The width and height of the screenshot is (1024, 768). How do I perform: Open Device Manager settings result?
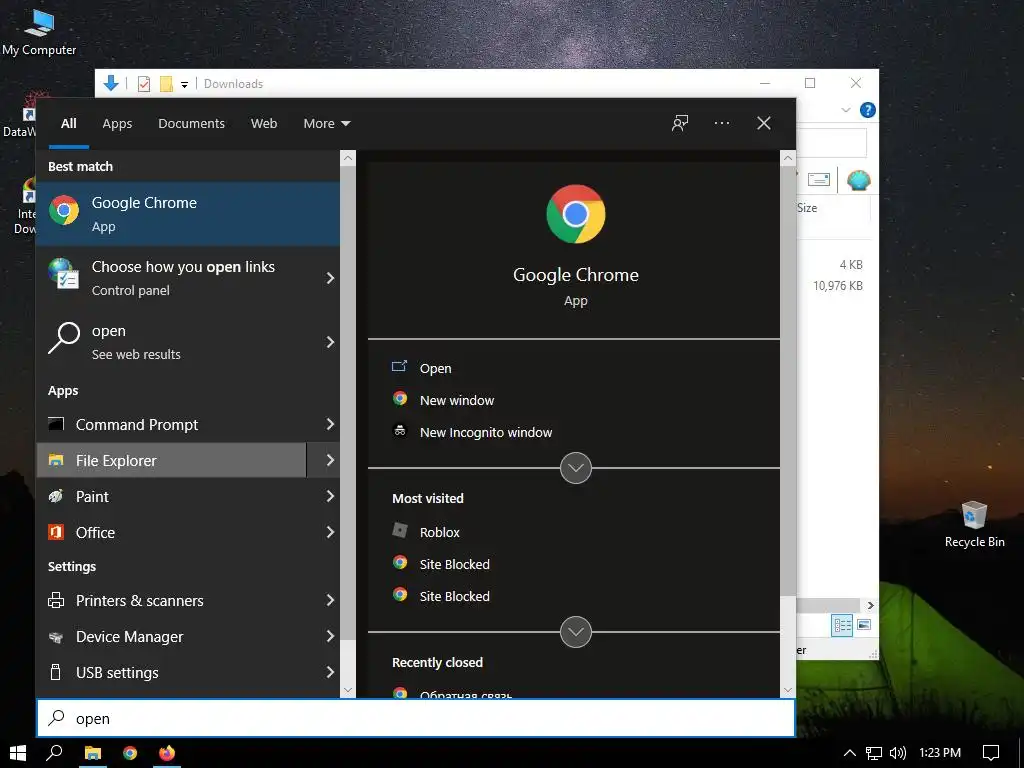[x=171, y=636]
